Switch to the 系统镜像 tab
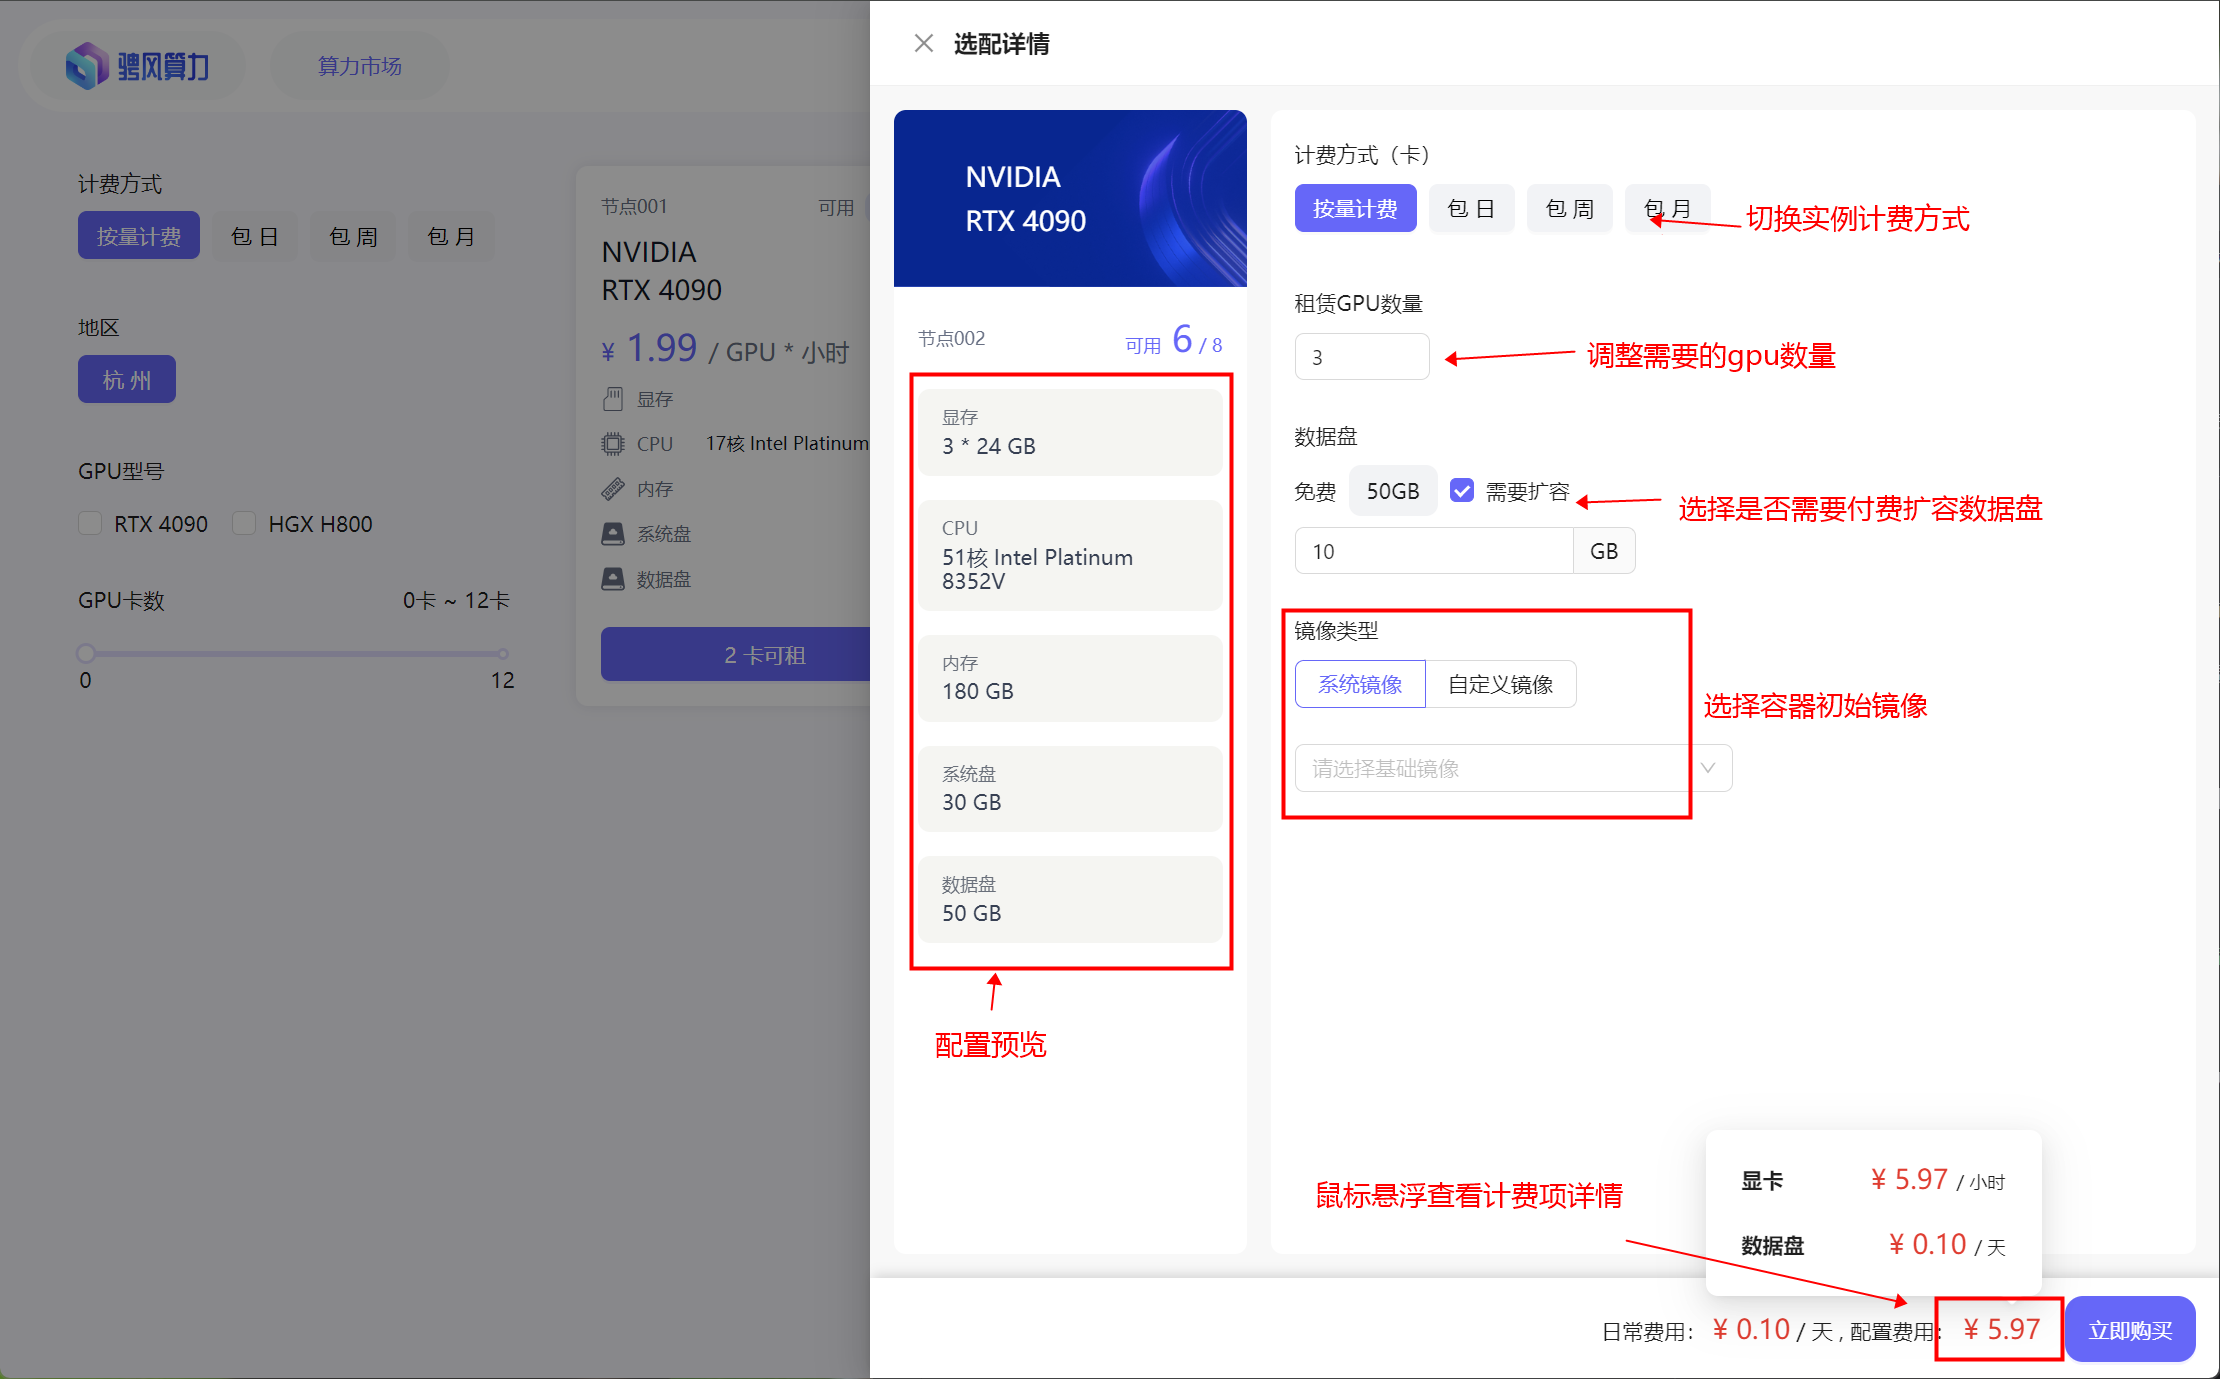Image resolution: width=2220 pixels, height=1379 pixels. [1360, 684]
